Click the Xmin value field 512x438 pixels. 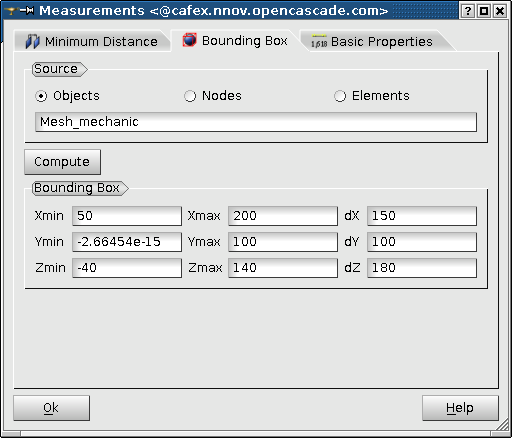[127, 216]
